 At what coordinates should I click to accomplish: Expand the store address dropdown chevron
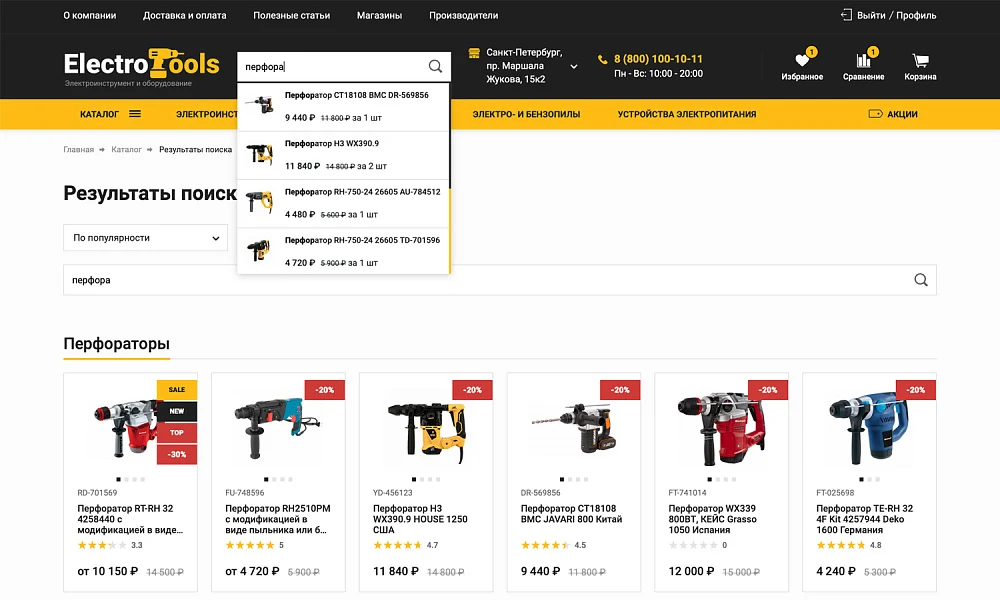(573, 66)
